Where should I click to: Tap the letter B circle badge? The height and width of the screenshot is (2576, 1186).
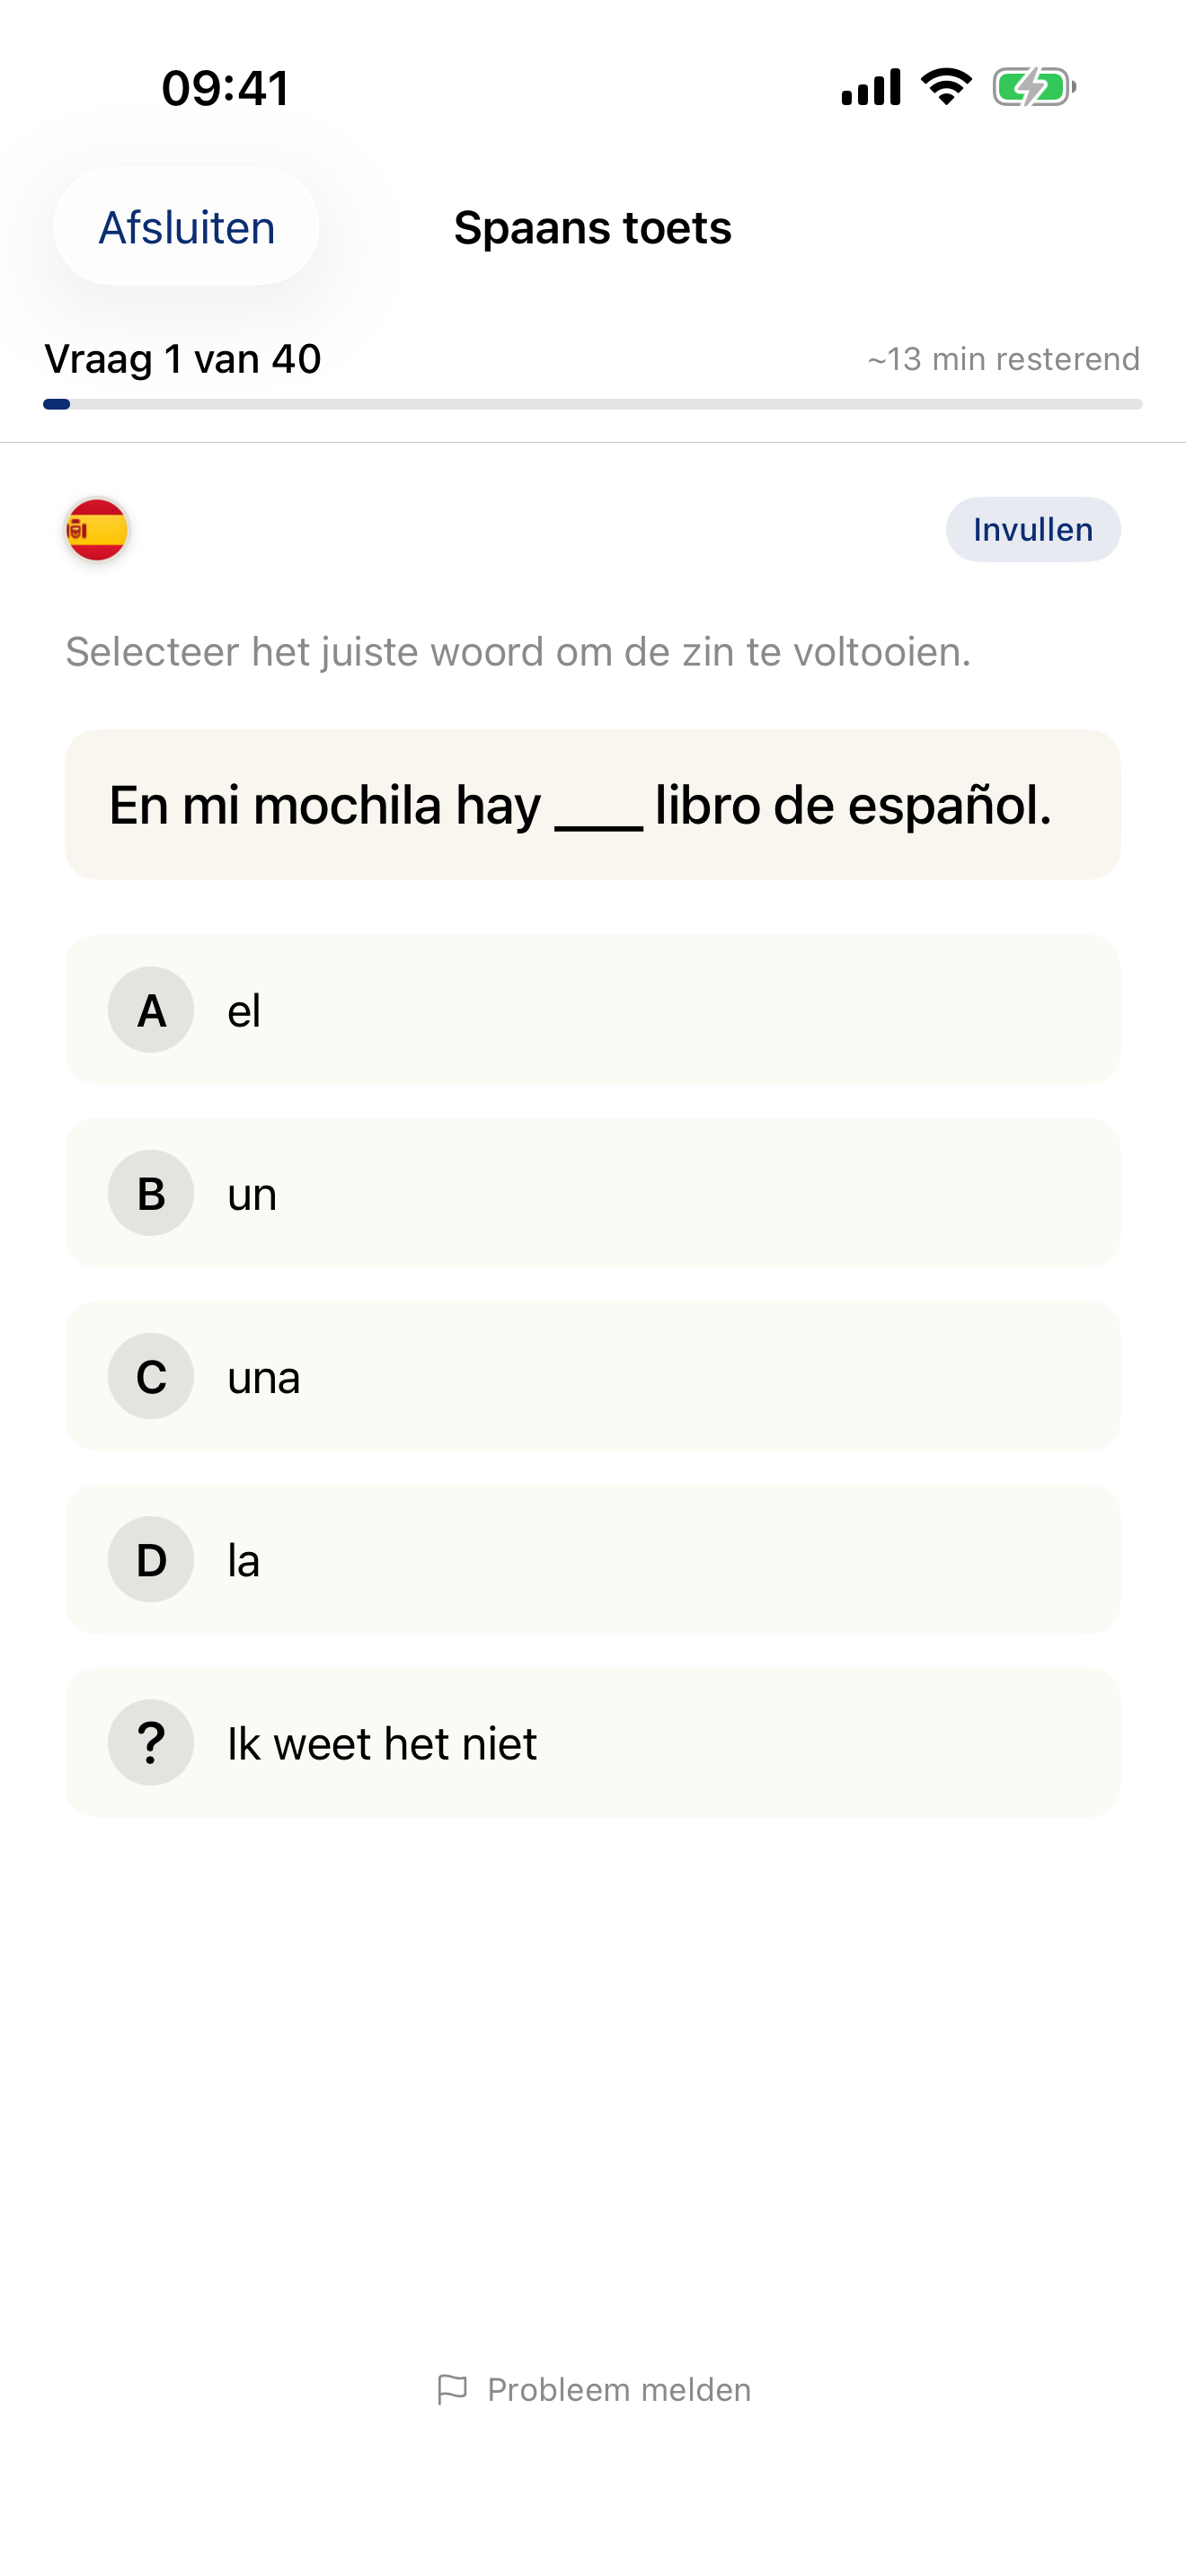[151, 1193]
